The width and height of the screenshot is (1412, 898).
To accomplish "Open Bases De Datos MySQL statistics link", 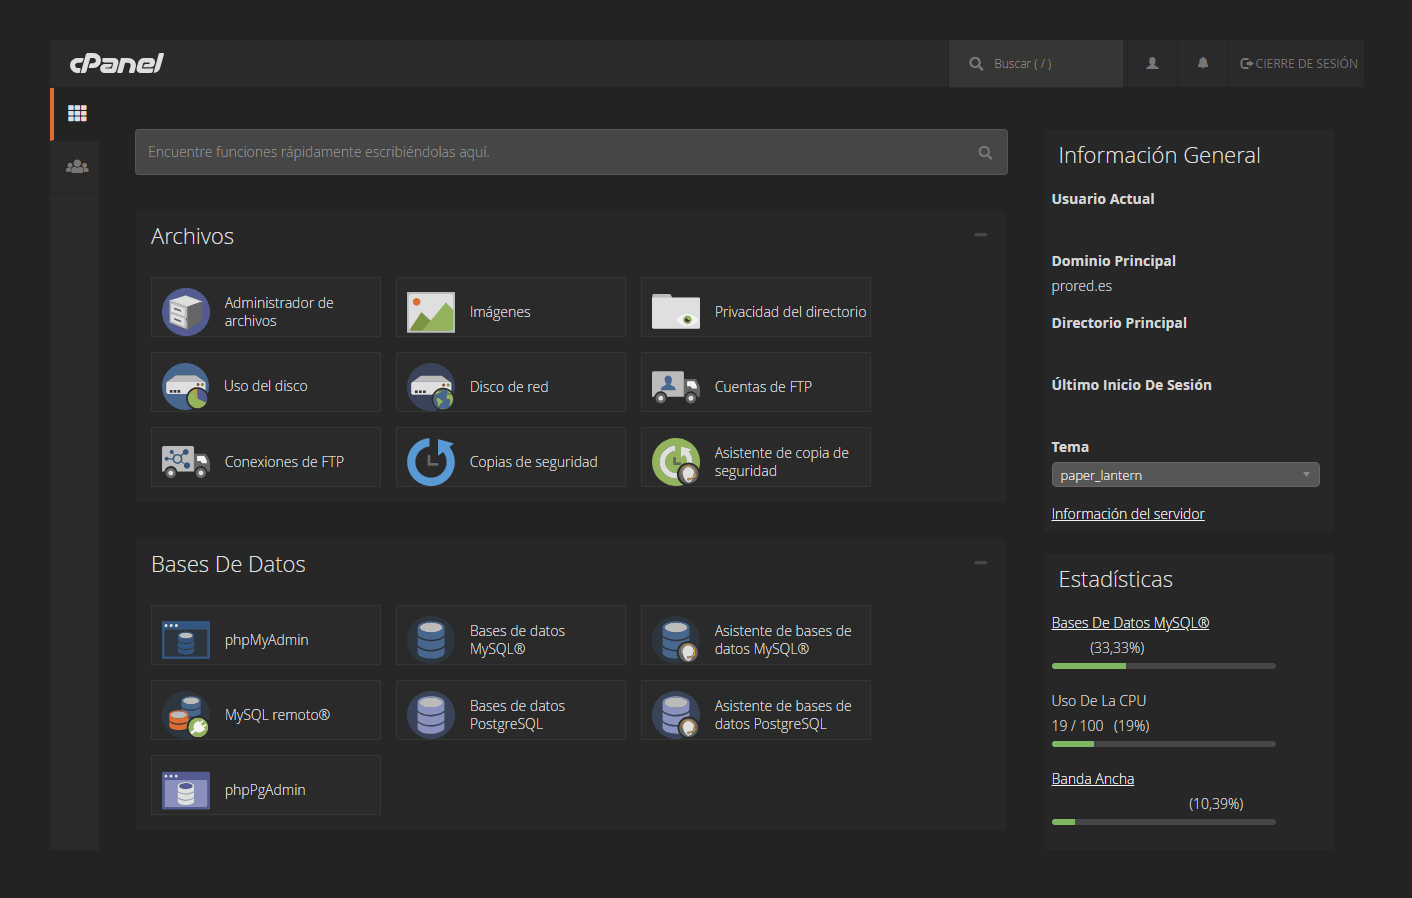I will pos(1130,623).
